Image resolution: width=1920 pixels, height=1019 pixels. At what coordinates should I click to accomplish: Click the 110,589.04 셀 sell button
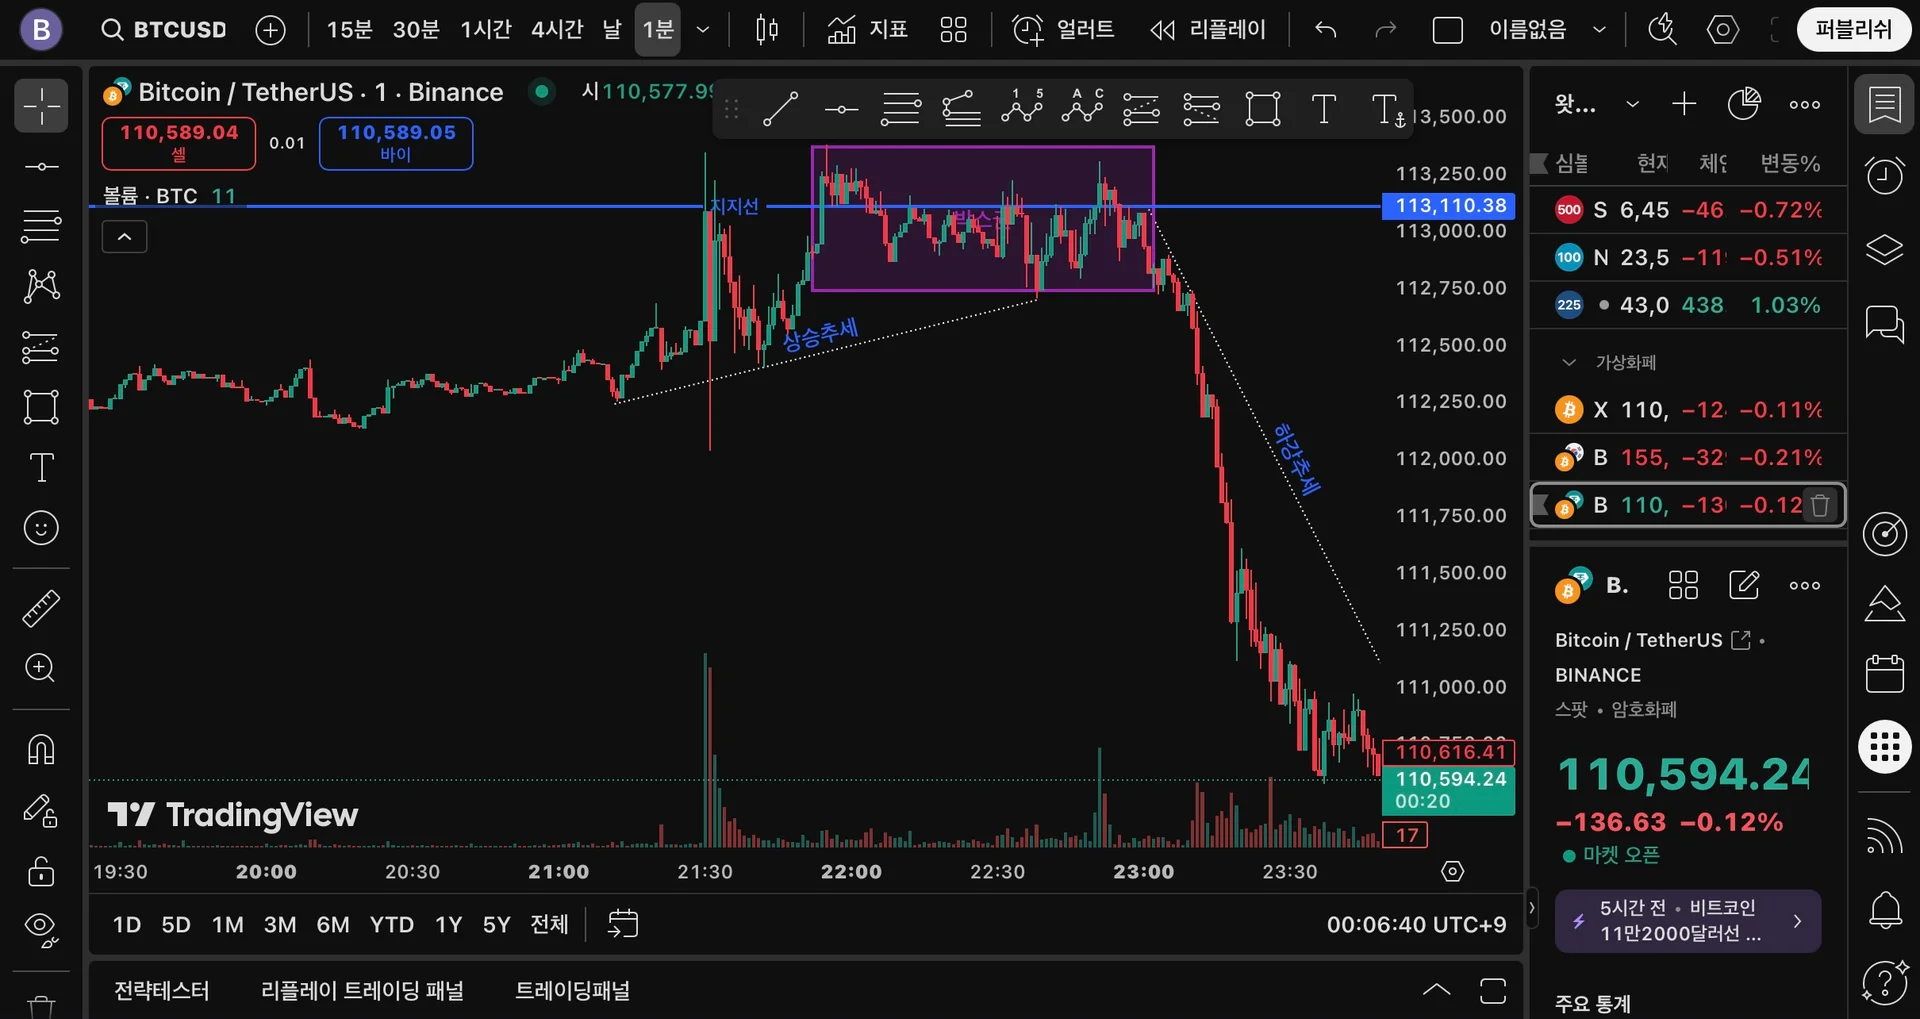point(179,143)
